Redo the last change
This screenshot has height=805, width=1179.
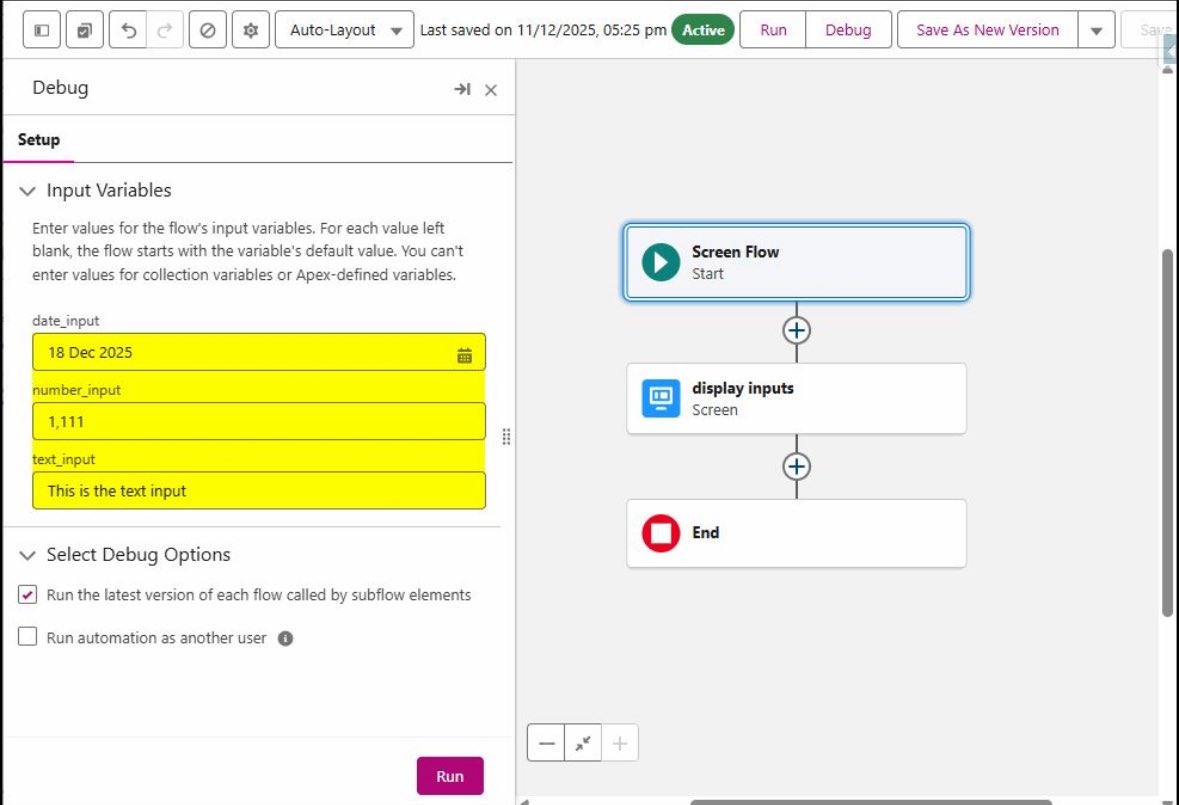pos(165,30)
